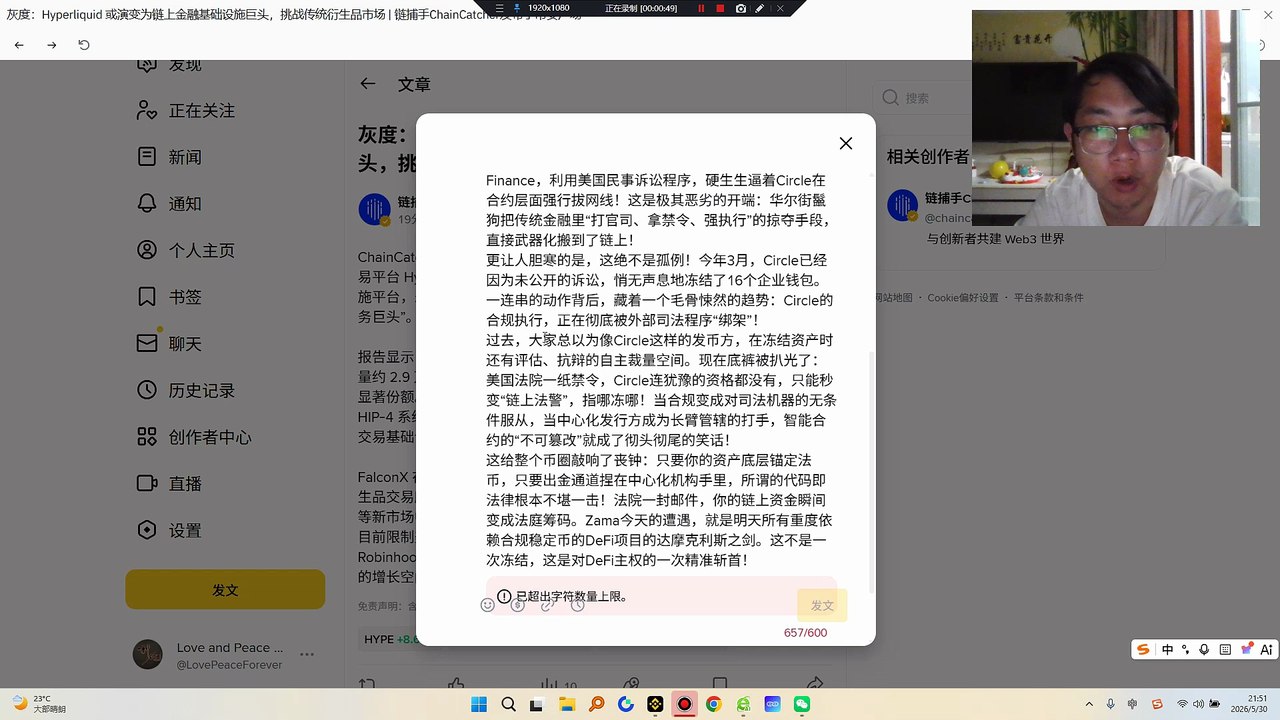Click the taskbar weather widget
The height and width of the screenshot is (720, 1280).
coord(38,704)
